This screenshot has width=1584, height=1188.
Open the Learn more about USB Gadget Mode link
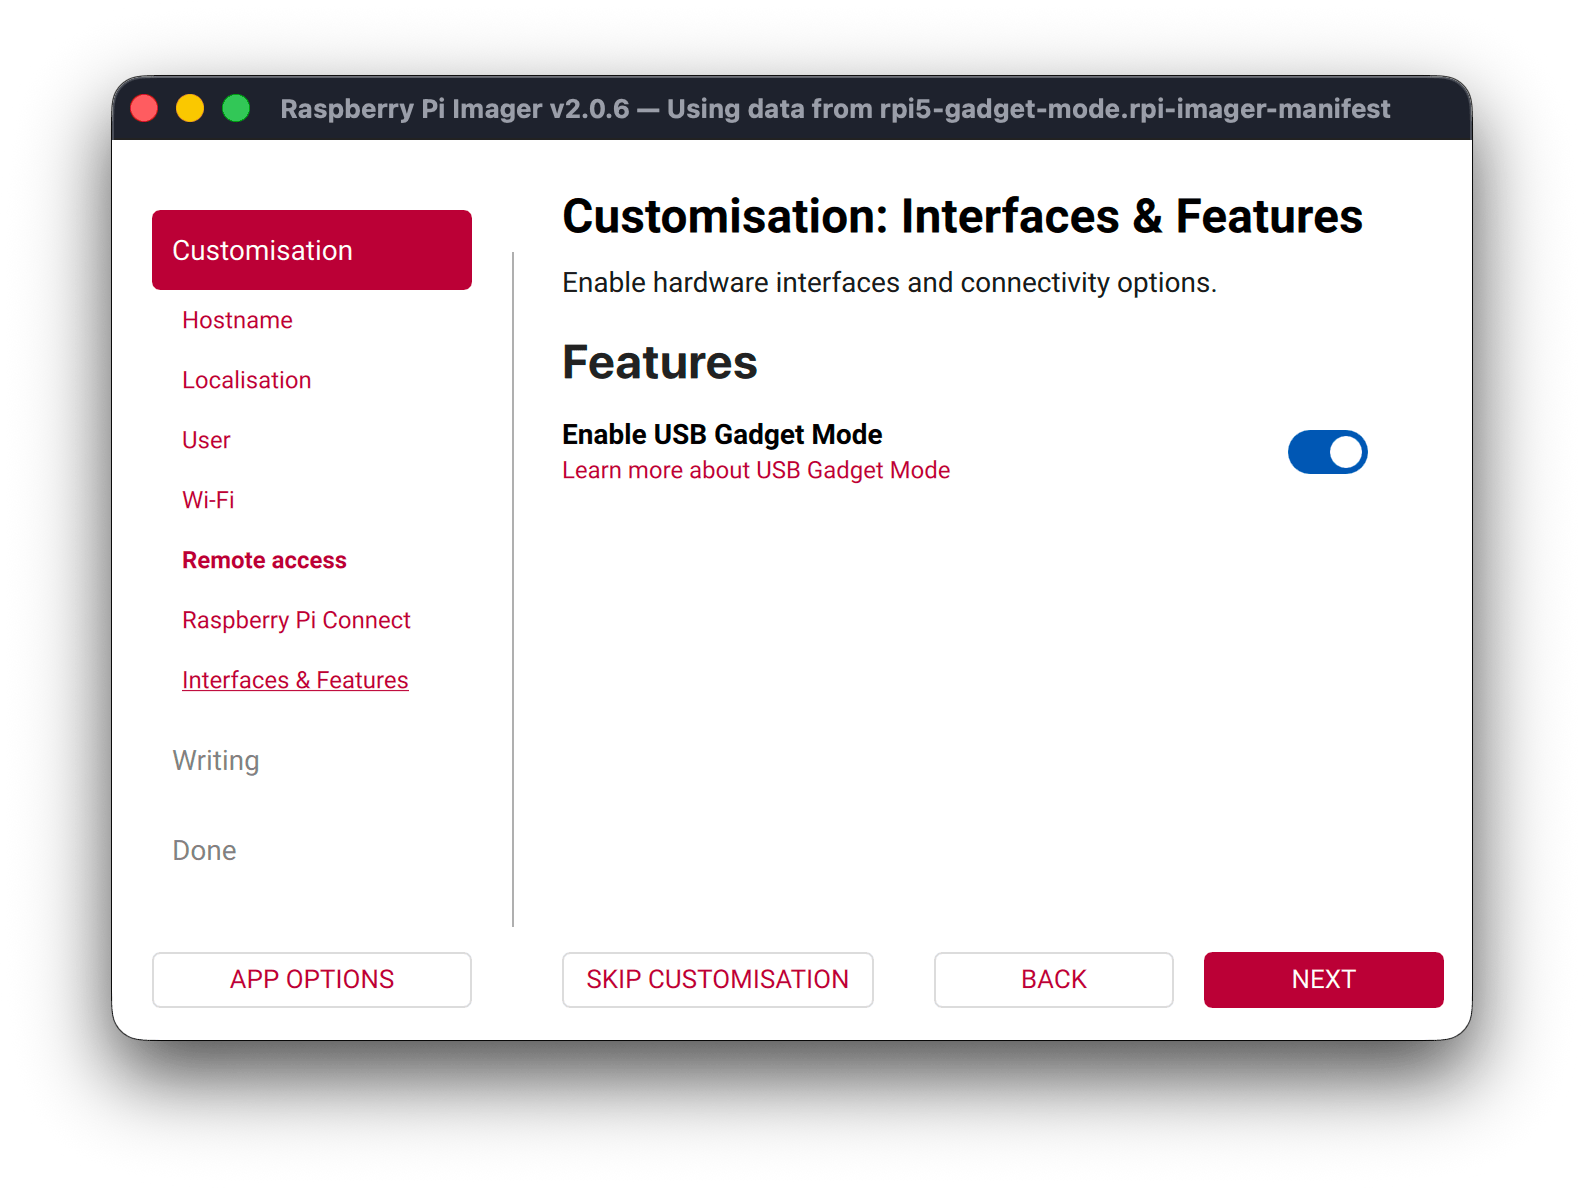(x=755, y=470)
